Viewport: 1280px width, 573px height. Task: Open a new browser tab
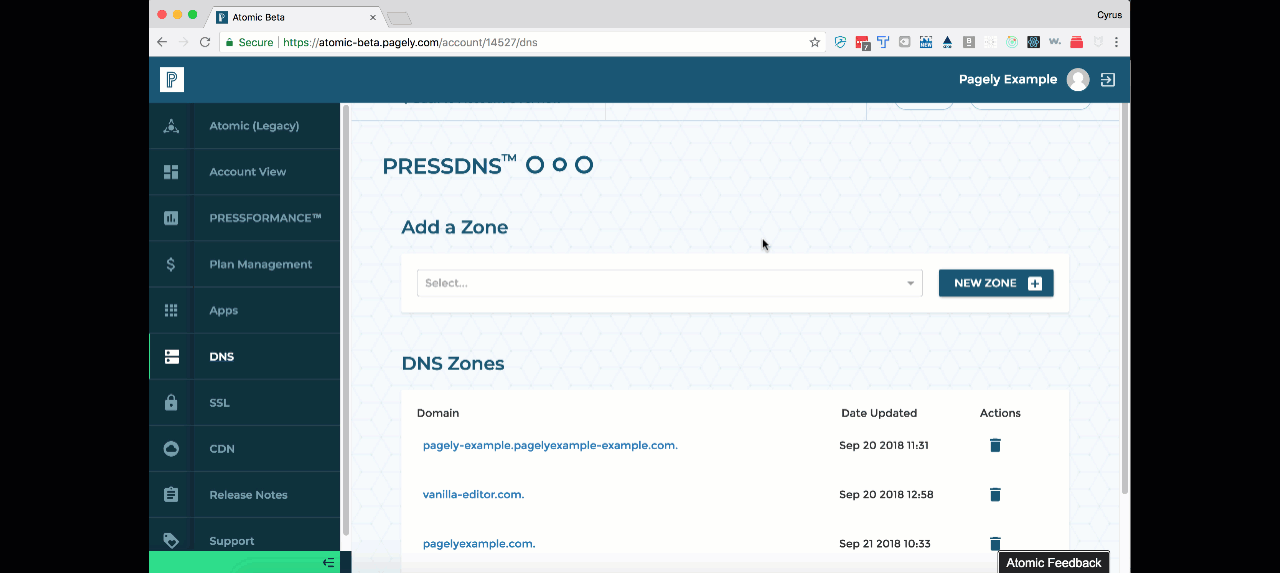tap(399, 18)
